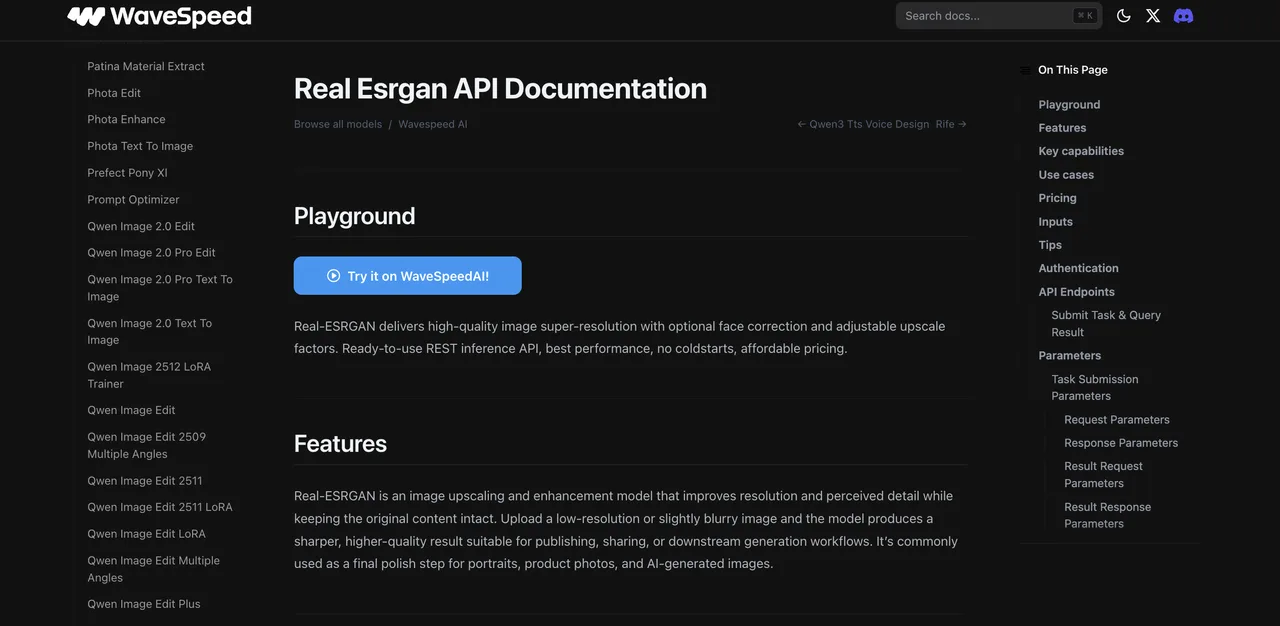Viewport: 1280px width, 626px height.
Task: Click Try it on WaveSpeedAI! button
Action: click(x=408, y=276)
